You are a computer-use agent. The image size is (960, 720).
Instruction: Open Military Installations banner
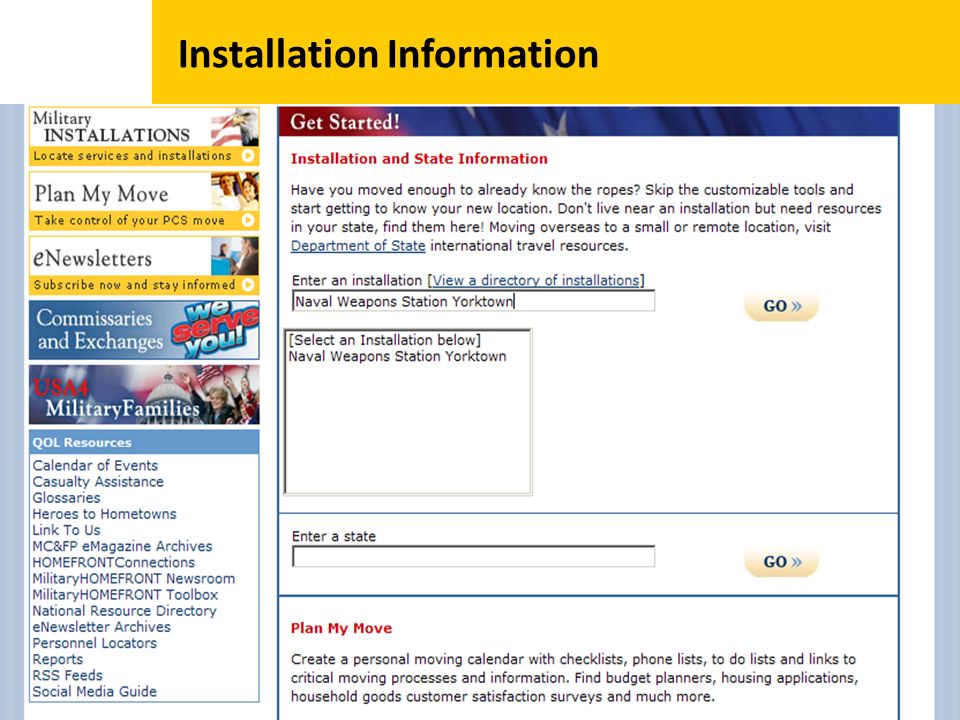click(x=144, y=136)
